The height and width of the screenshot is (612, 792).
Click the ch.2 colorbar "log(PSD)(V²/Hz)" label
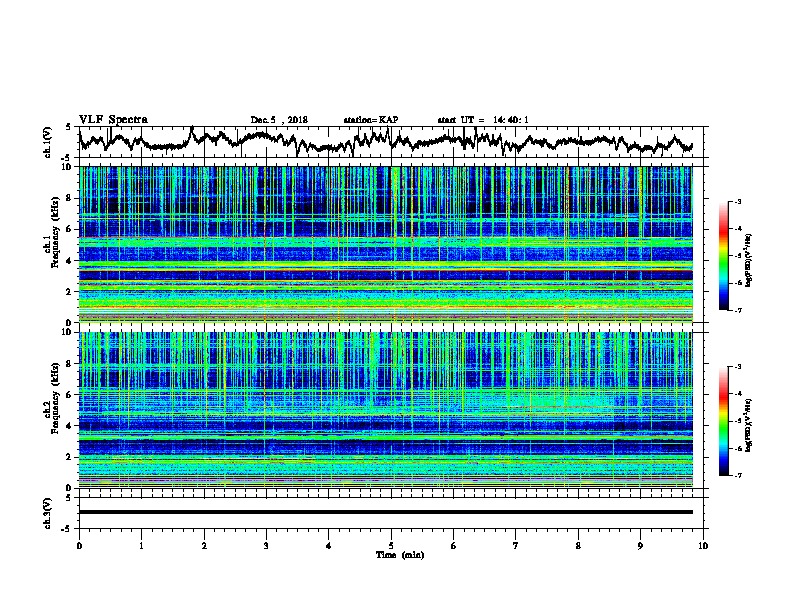(749, 425)
